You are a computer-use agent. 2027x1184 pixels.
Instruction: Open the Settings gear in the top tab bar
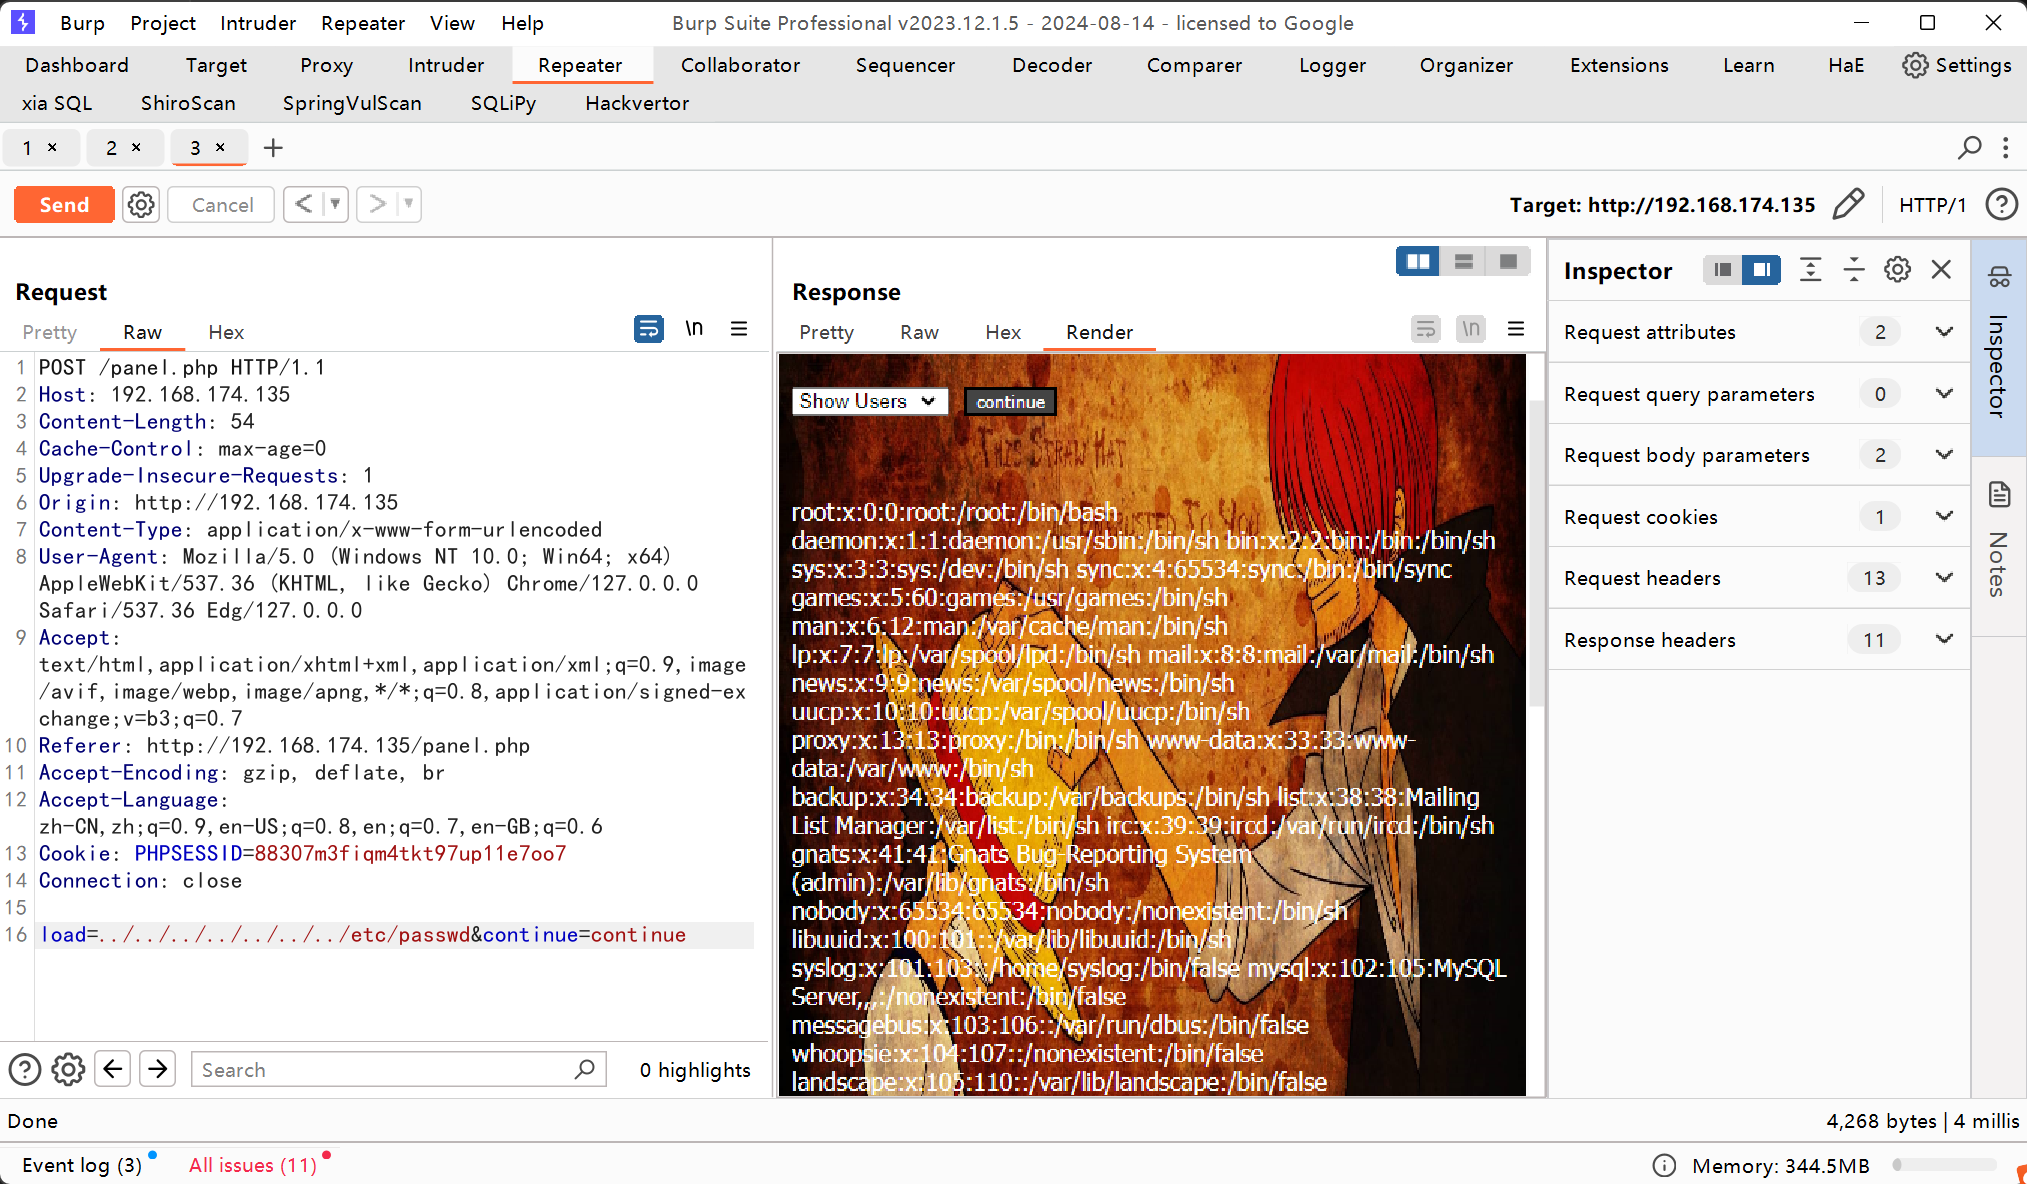[1914, 65]
